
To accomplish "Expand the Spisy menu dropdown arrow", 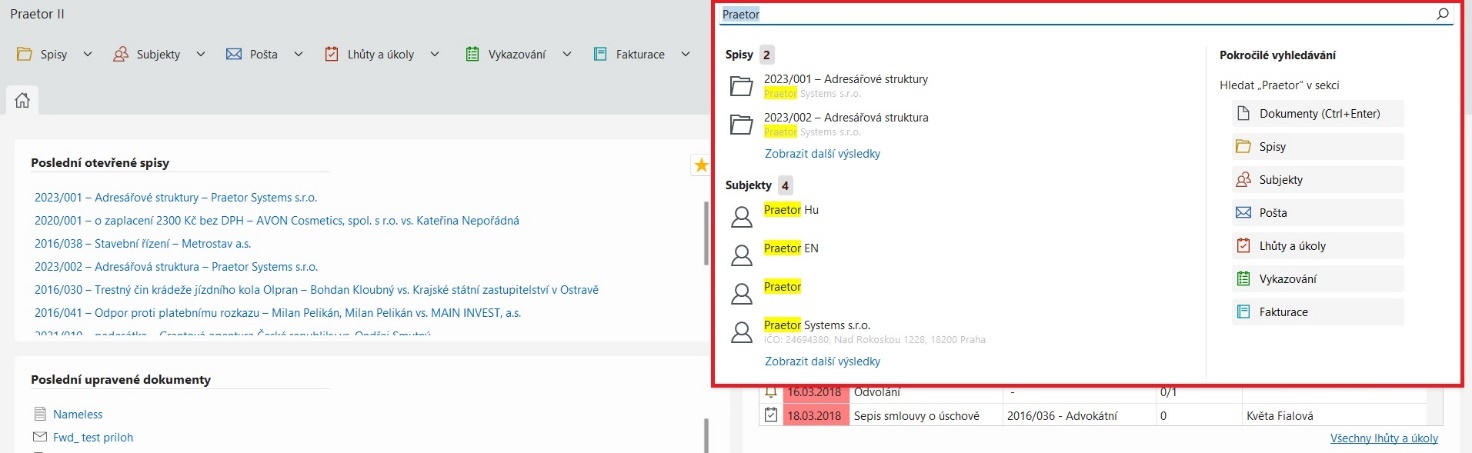I will tap(87, 54).
